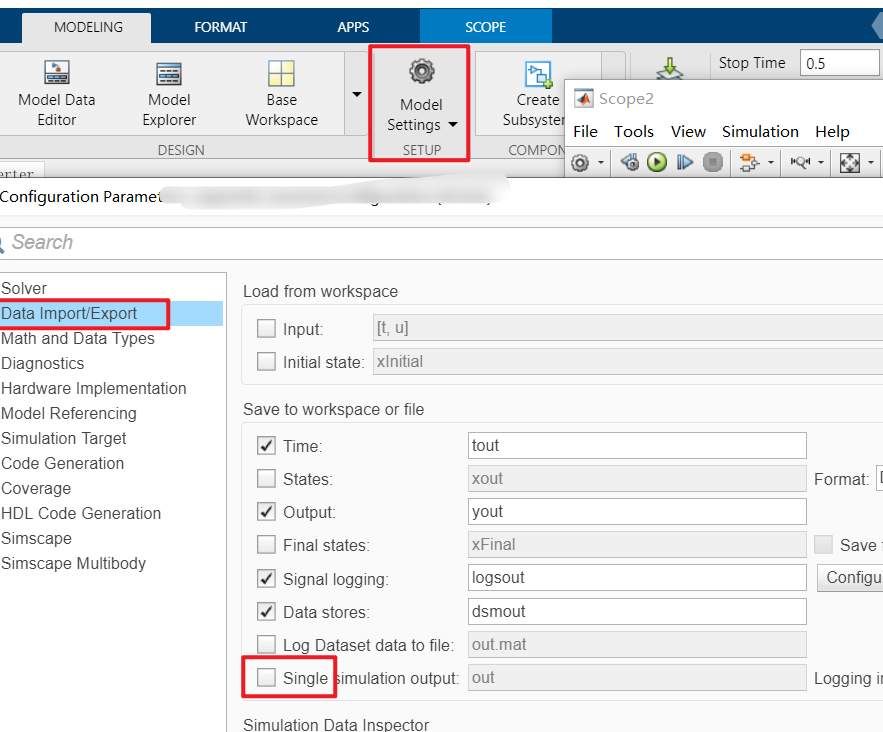Open the Simulation menu in Scope2
This screenshot has height=732, width=883.
point(760,131)
